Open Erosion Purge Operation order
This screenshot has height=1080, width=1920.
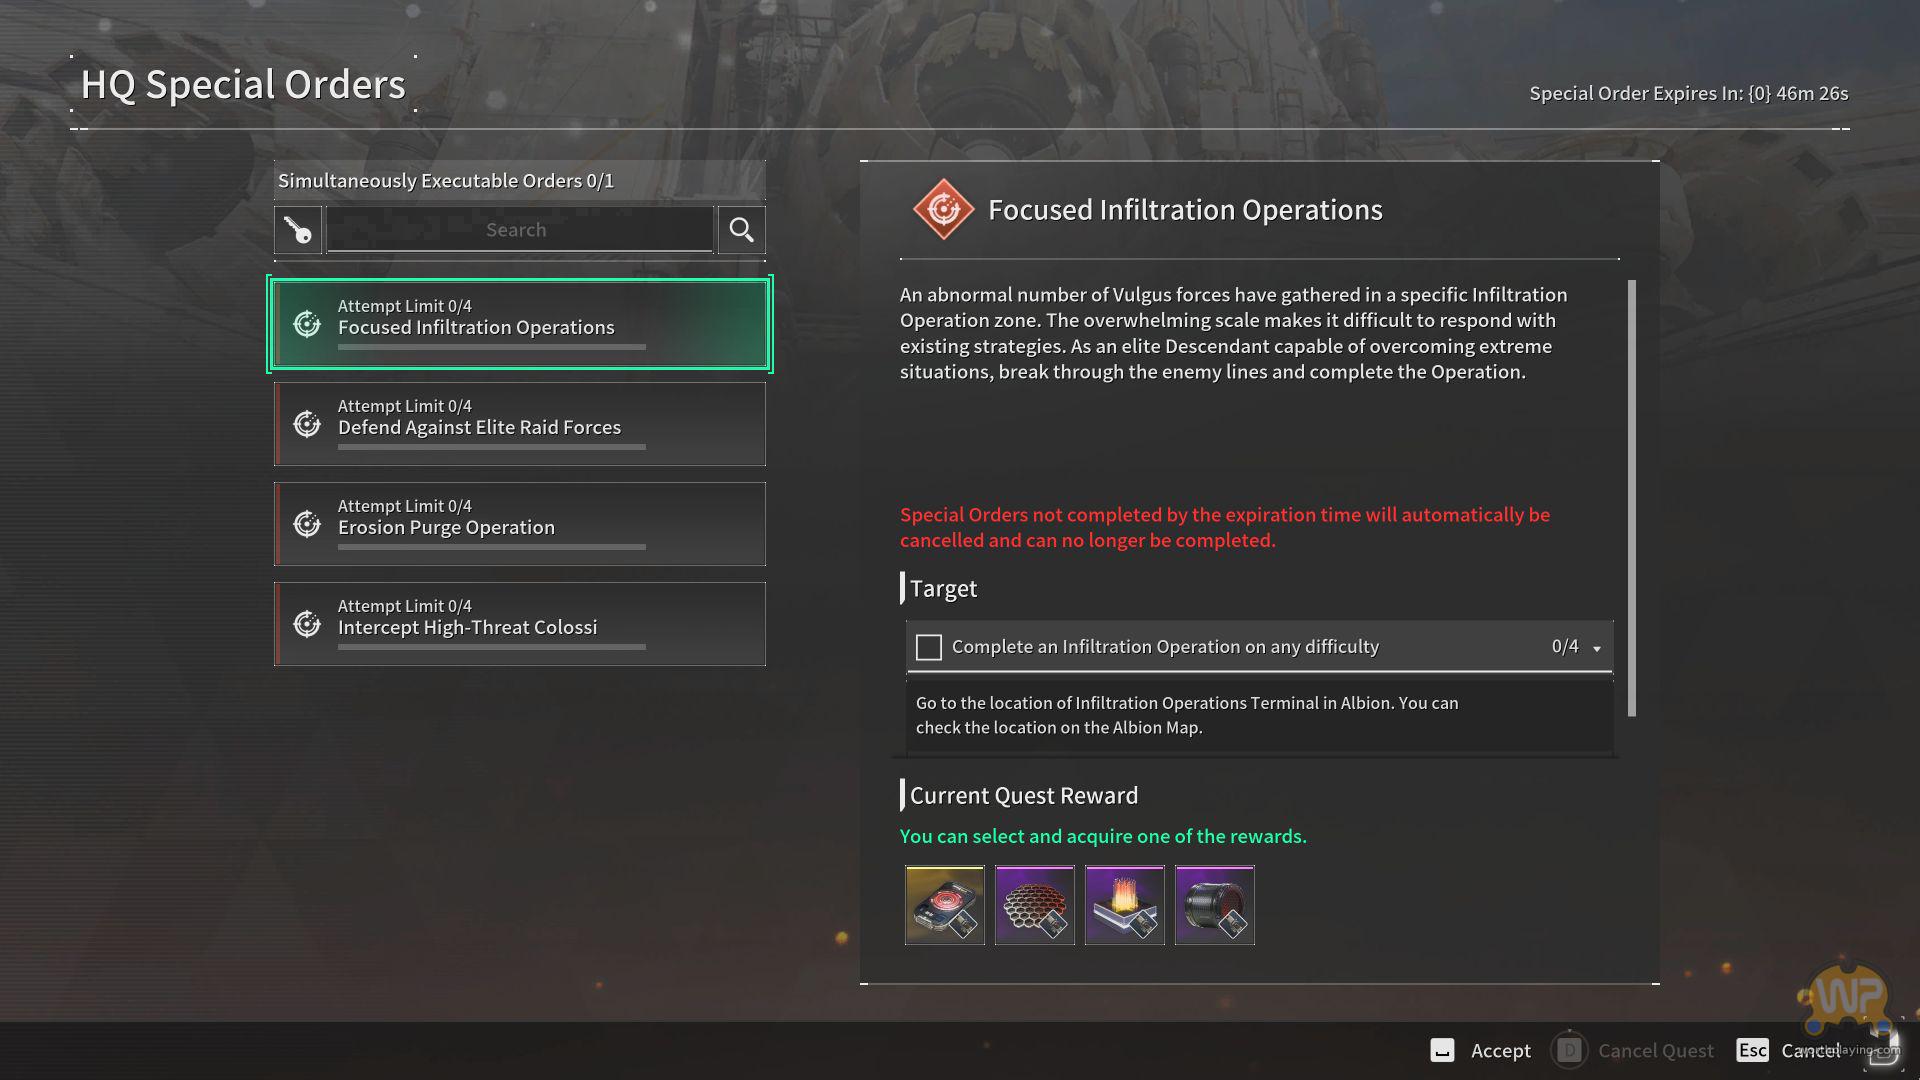(520, 524)
